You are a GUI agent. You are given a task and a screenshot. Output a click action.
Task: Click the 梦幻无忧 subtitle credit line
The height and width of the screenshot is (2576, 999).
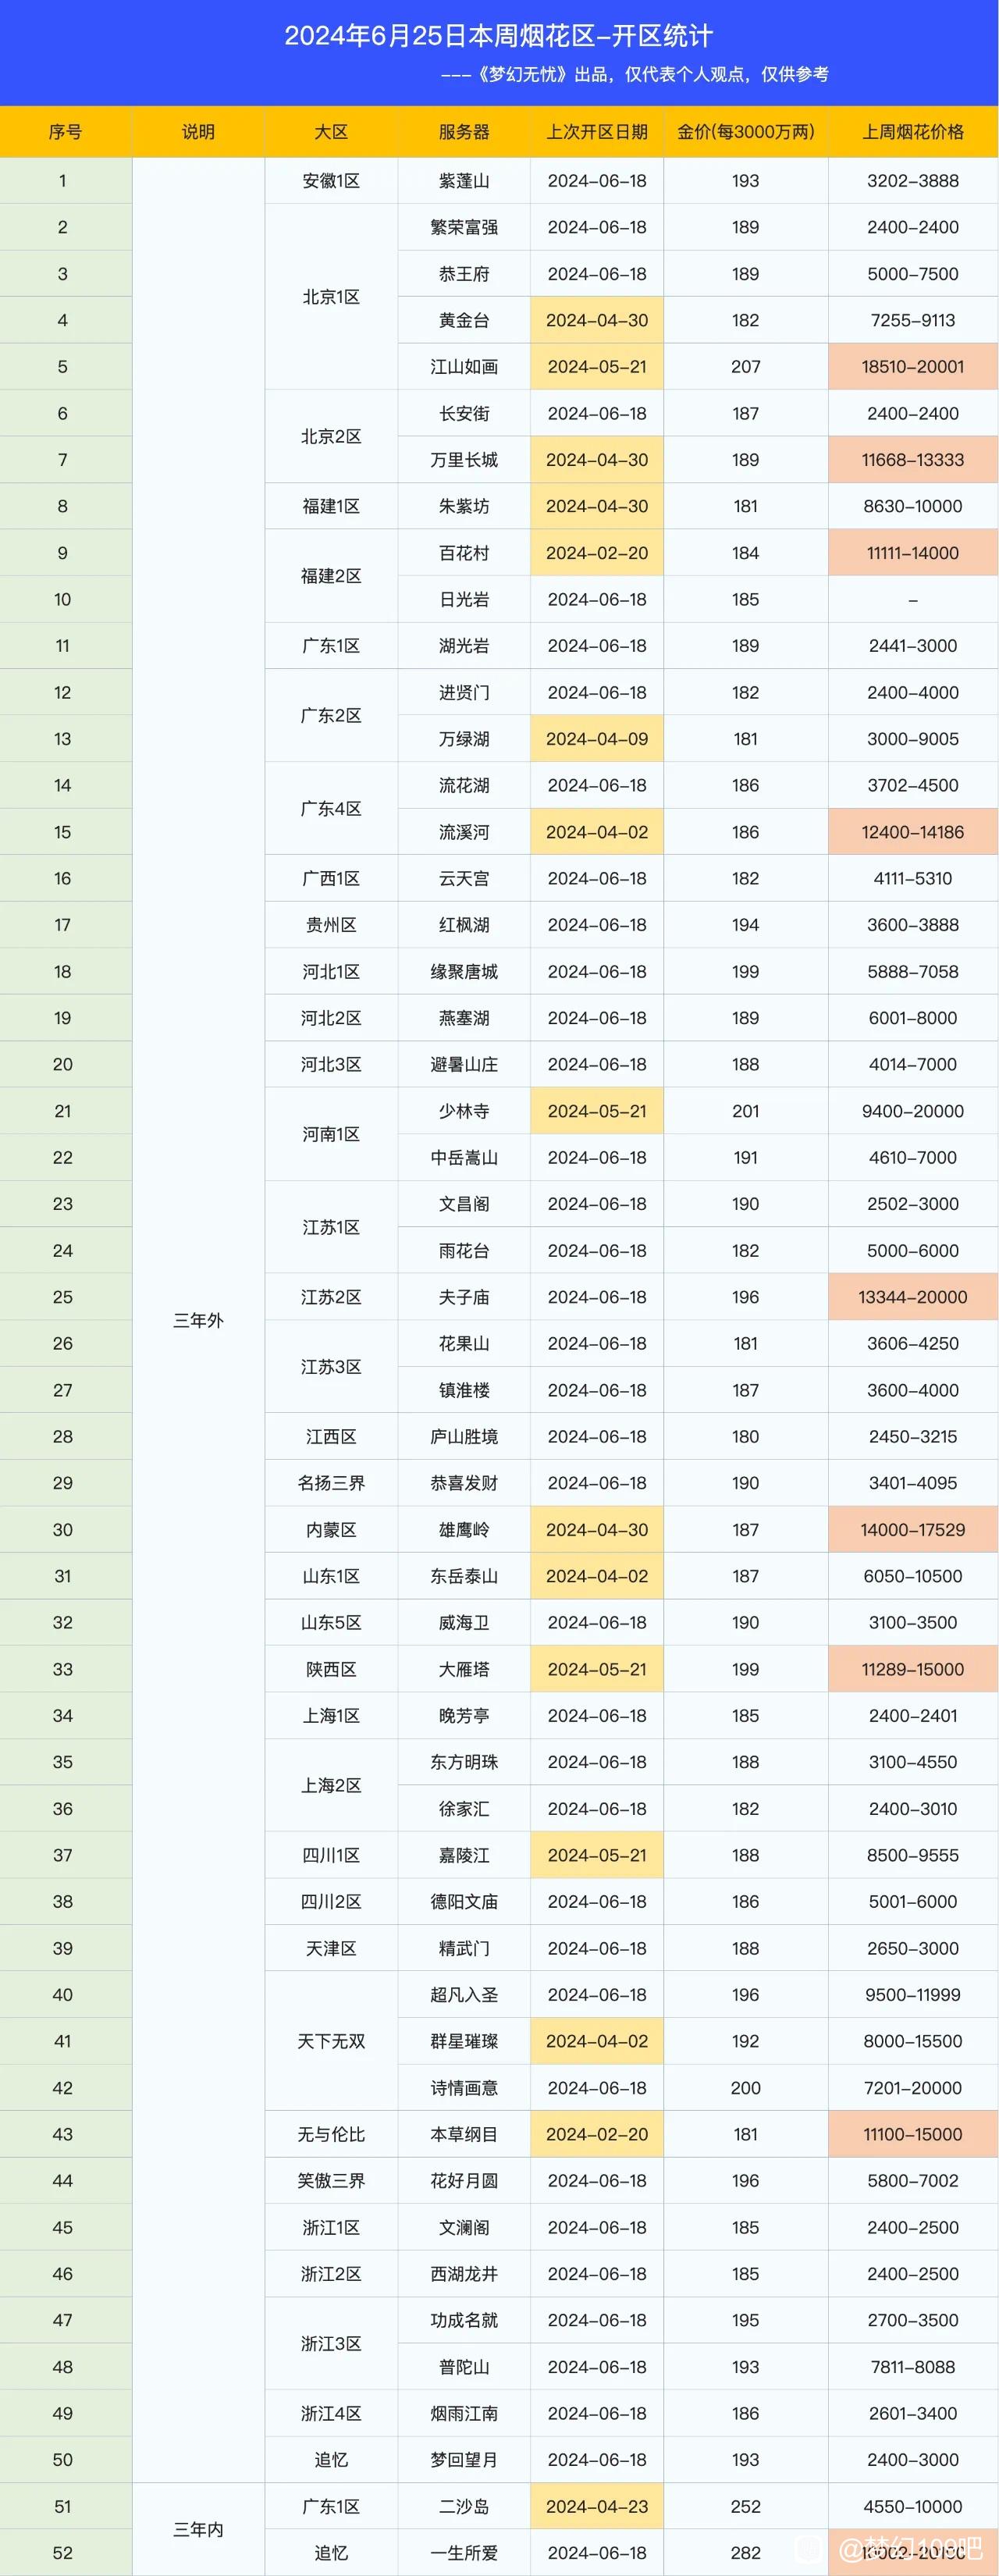click(x=634, y=74)
